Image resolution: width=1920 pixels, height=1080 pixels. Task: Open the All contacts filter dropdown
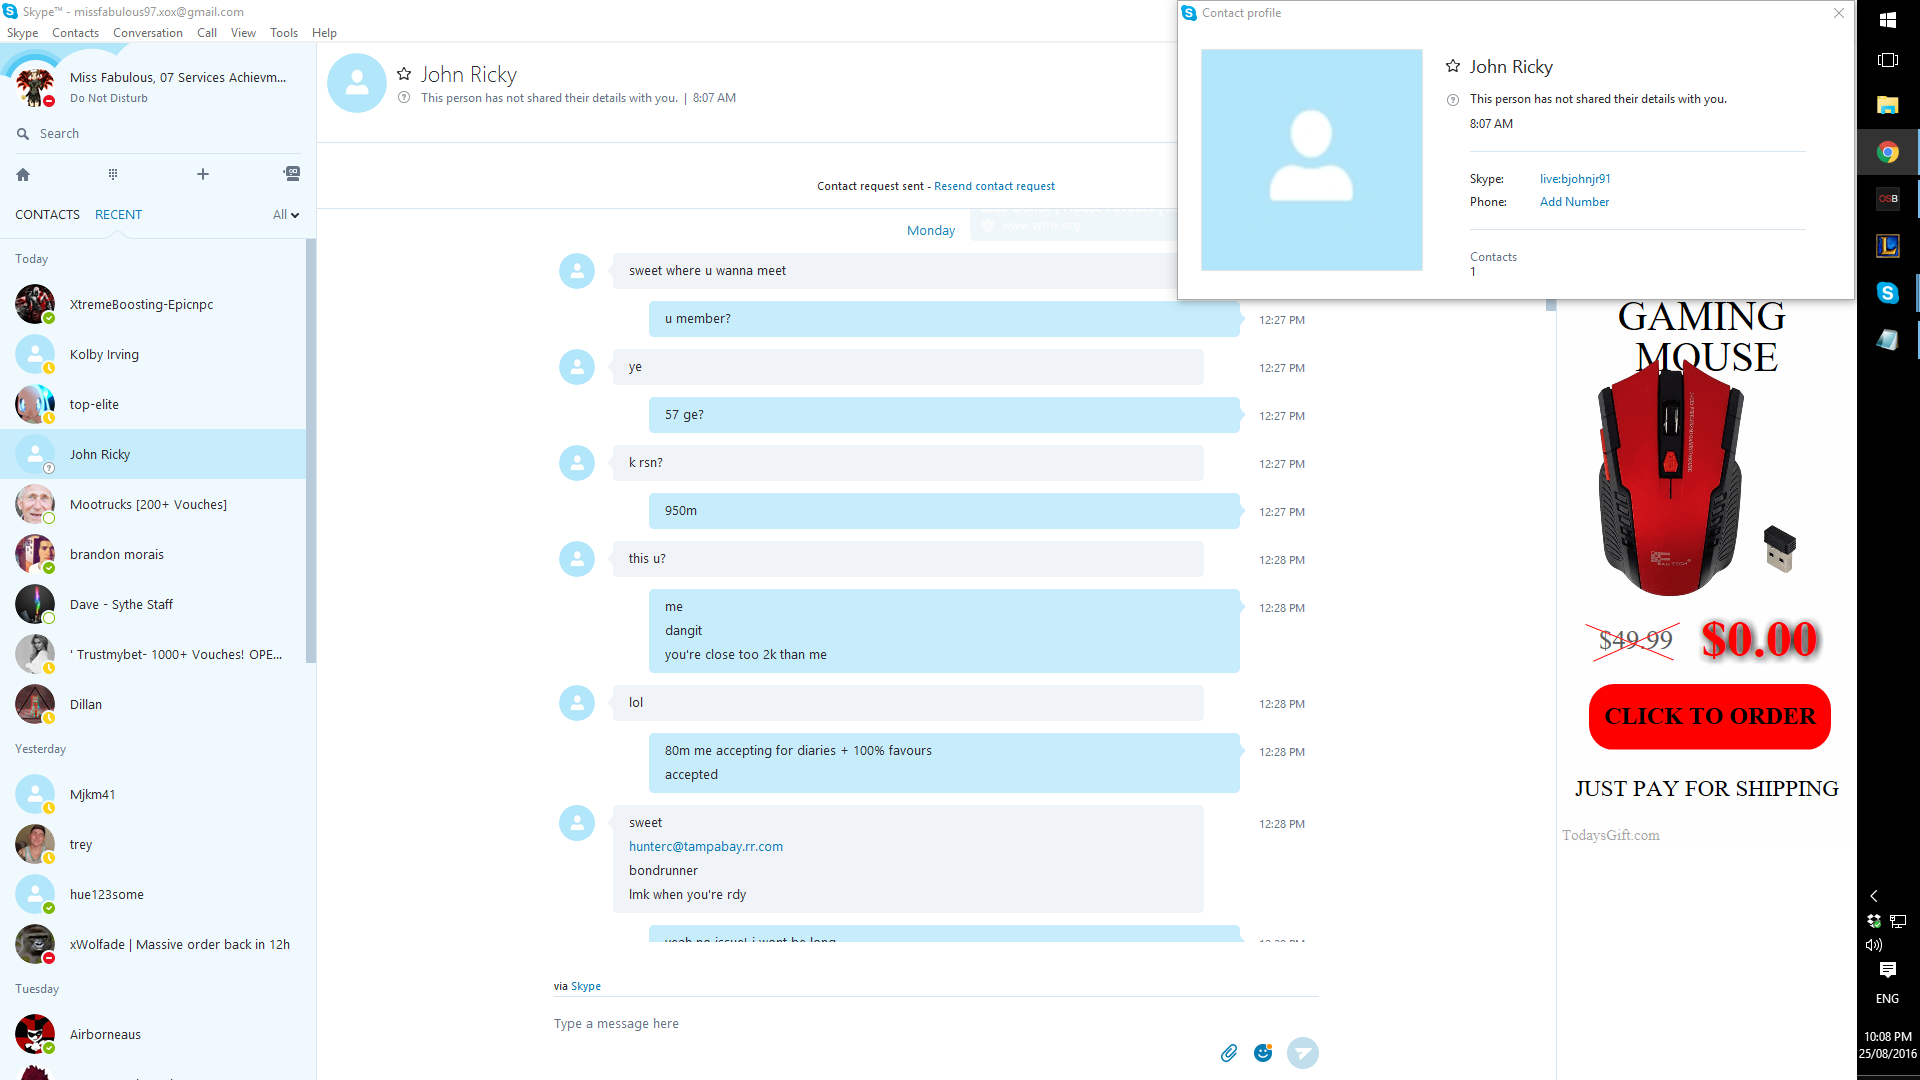[x=286, y=215]
